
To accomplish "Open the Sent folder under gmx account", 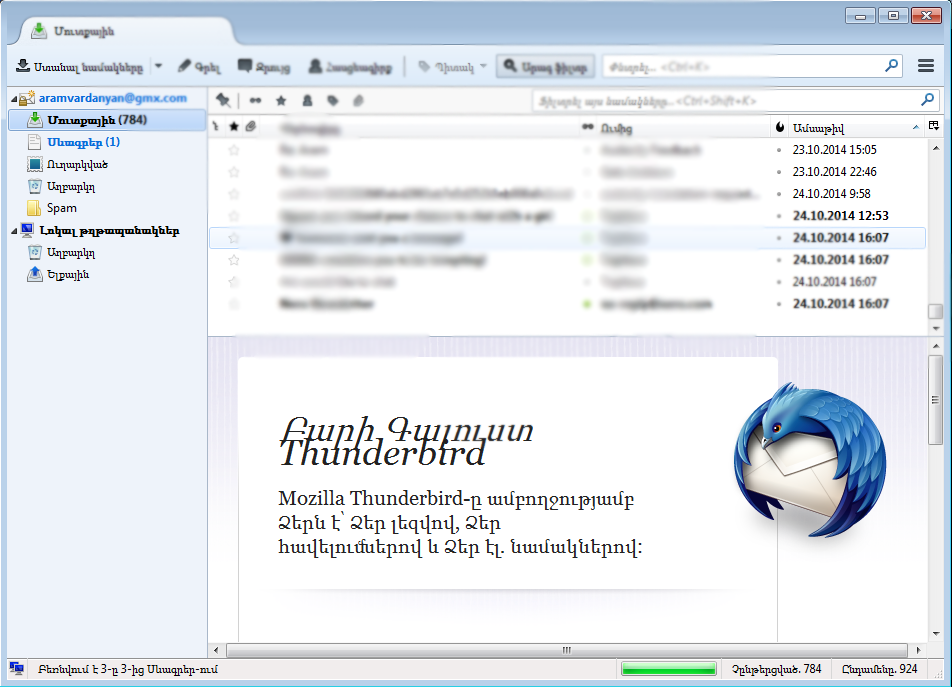I will (77, 164).
